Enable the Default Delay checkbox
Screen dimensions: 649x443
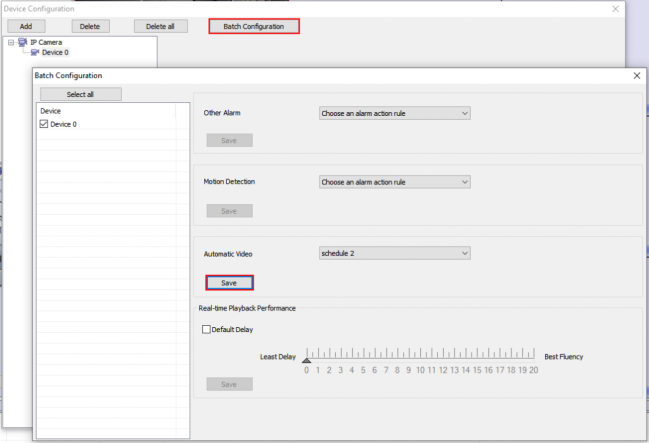click(x=207, y=329)
